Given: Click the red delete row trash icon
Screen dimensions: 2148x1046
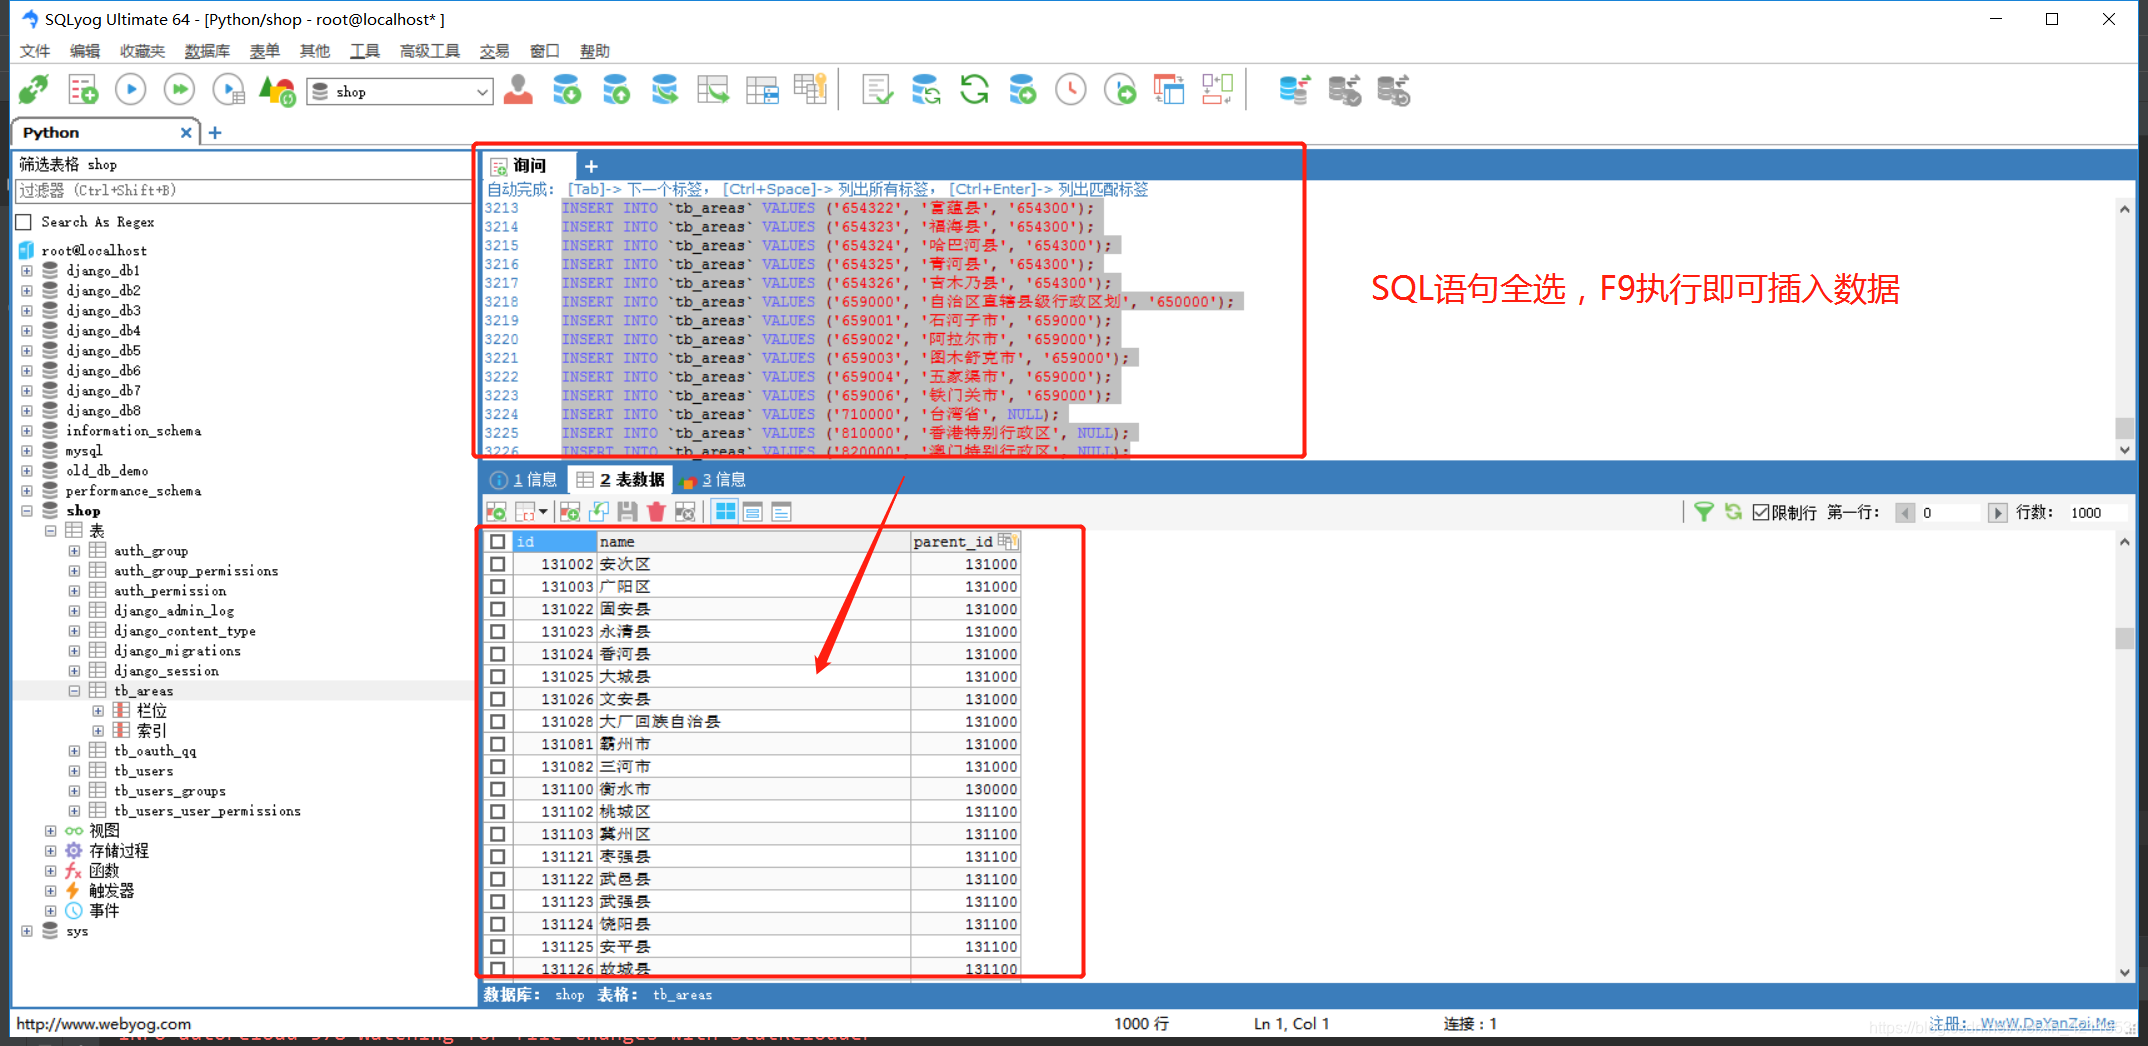Looking at the screenshot, I should tap(656, 512).
